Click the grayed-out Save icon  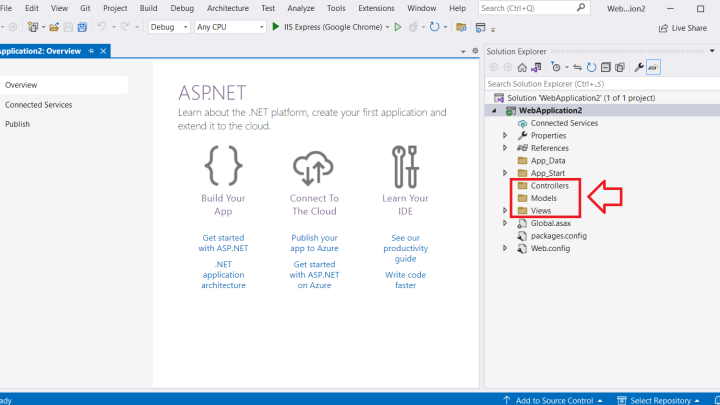[68, 27]
